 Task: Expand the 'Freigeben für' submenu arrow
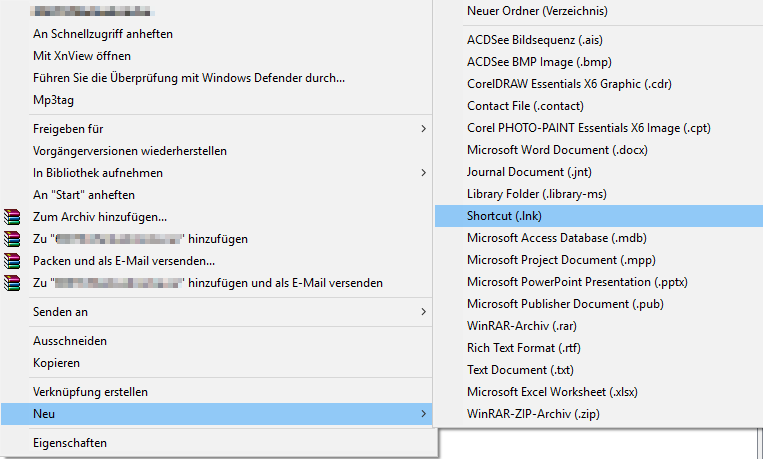(x=423, y=129)
